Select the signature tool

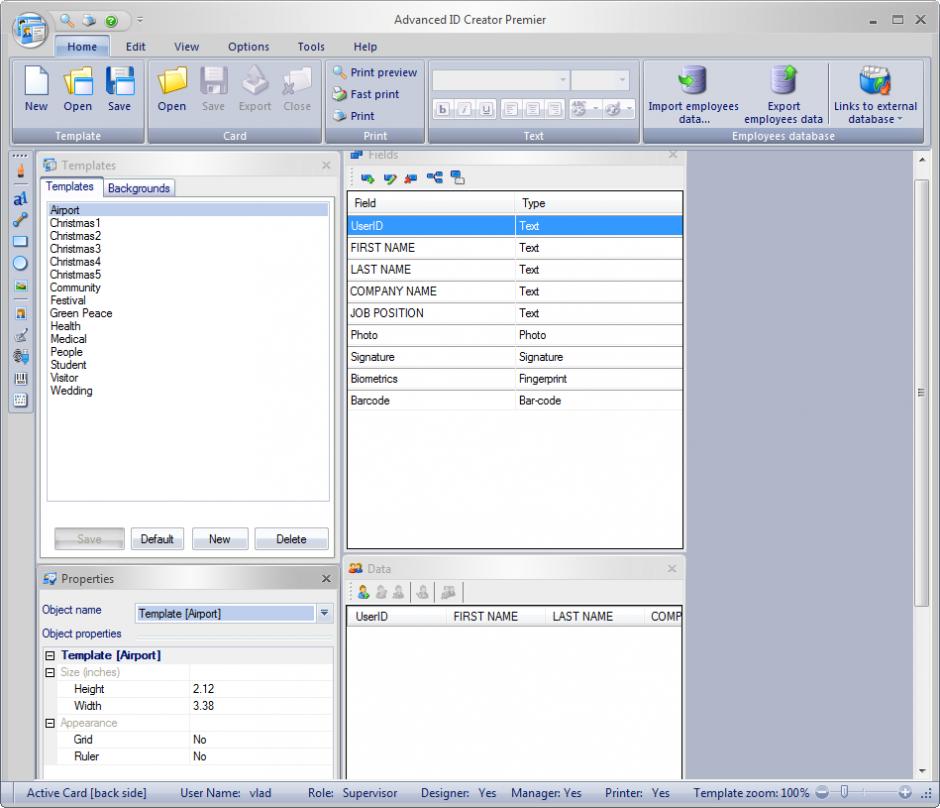click(x=20, y=335)
